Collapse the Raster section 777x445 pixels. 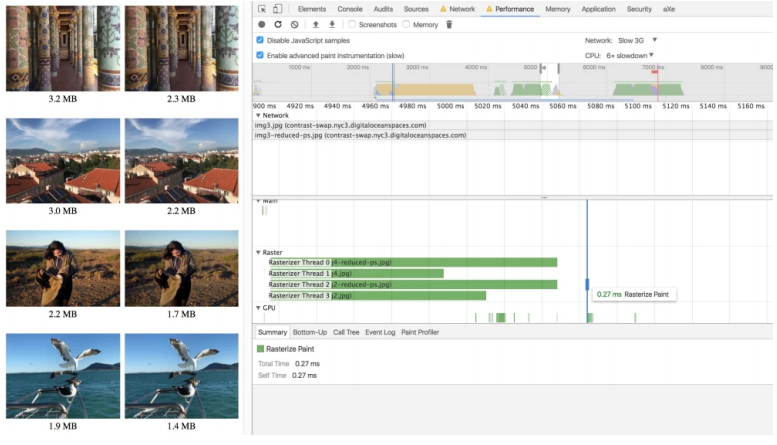click(258, 253)
